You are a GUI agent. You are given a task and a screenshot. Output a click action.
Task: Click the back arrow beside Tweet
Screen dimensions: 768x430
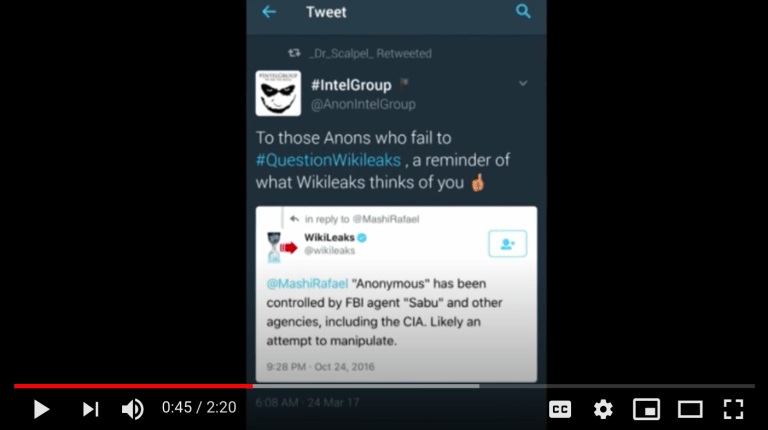269,12
